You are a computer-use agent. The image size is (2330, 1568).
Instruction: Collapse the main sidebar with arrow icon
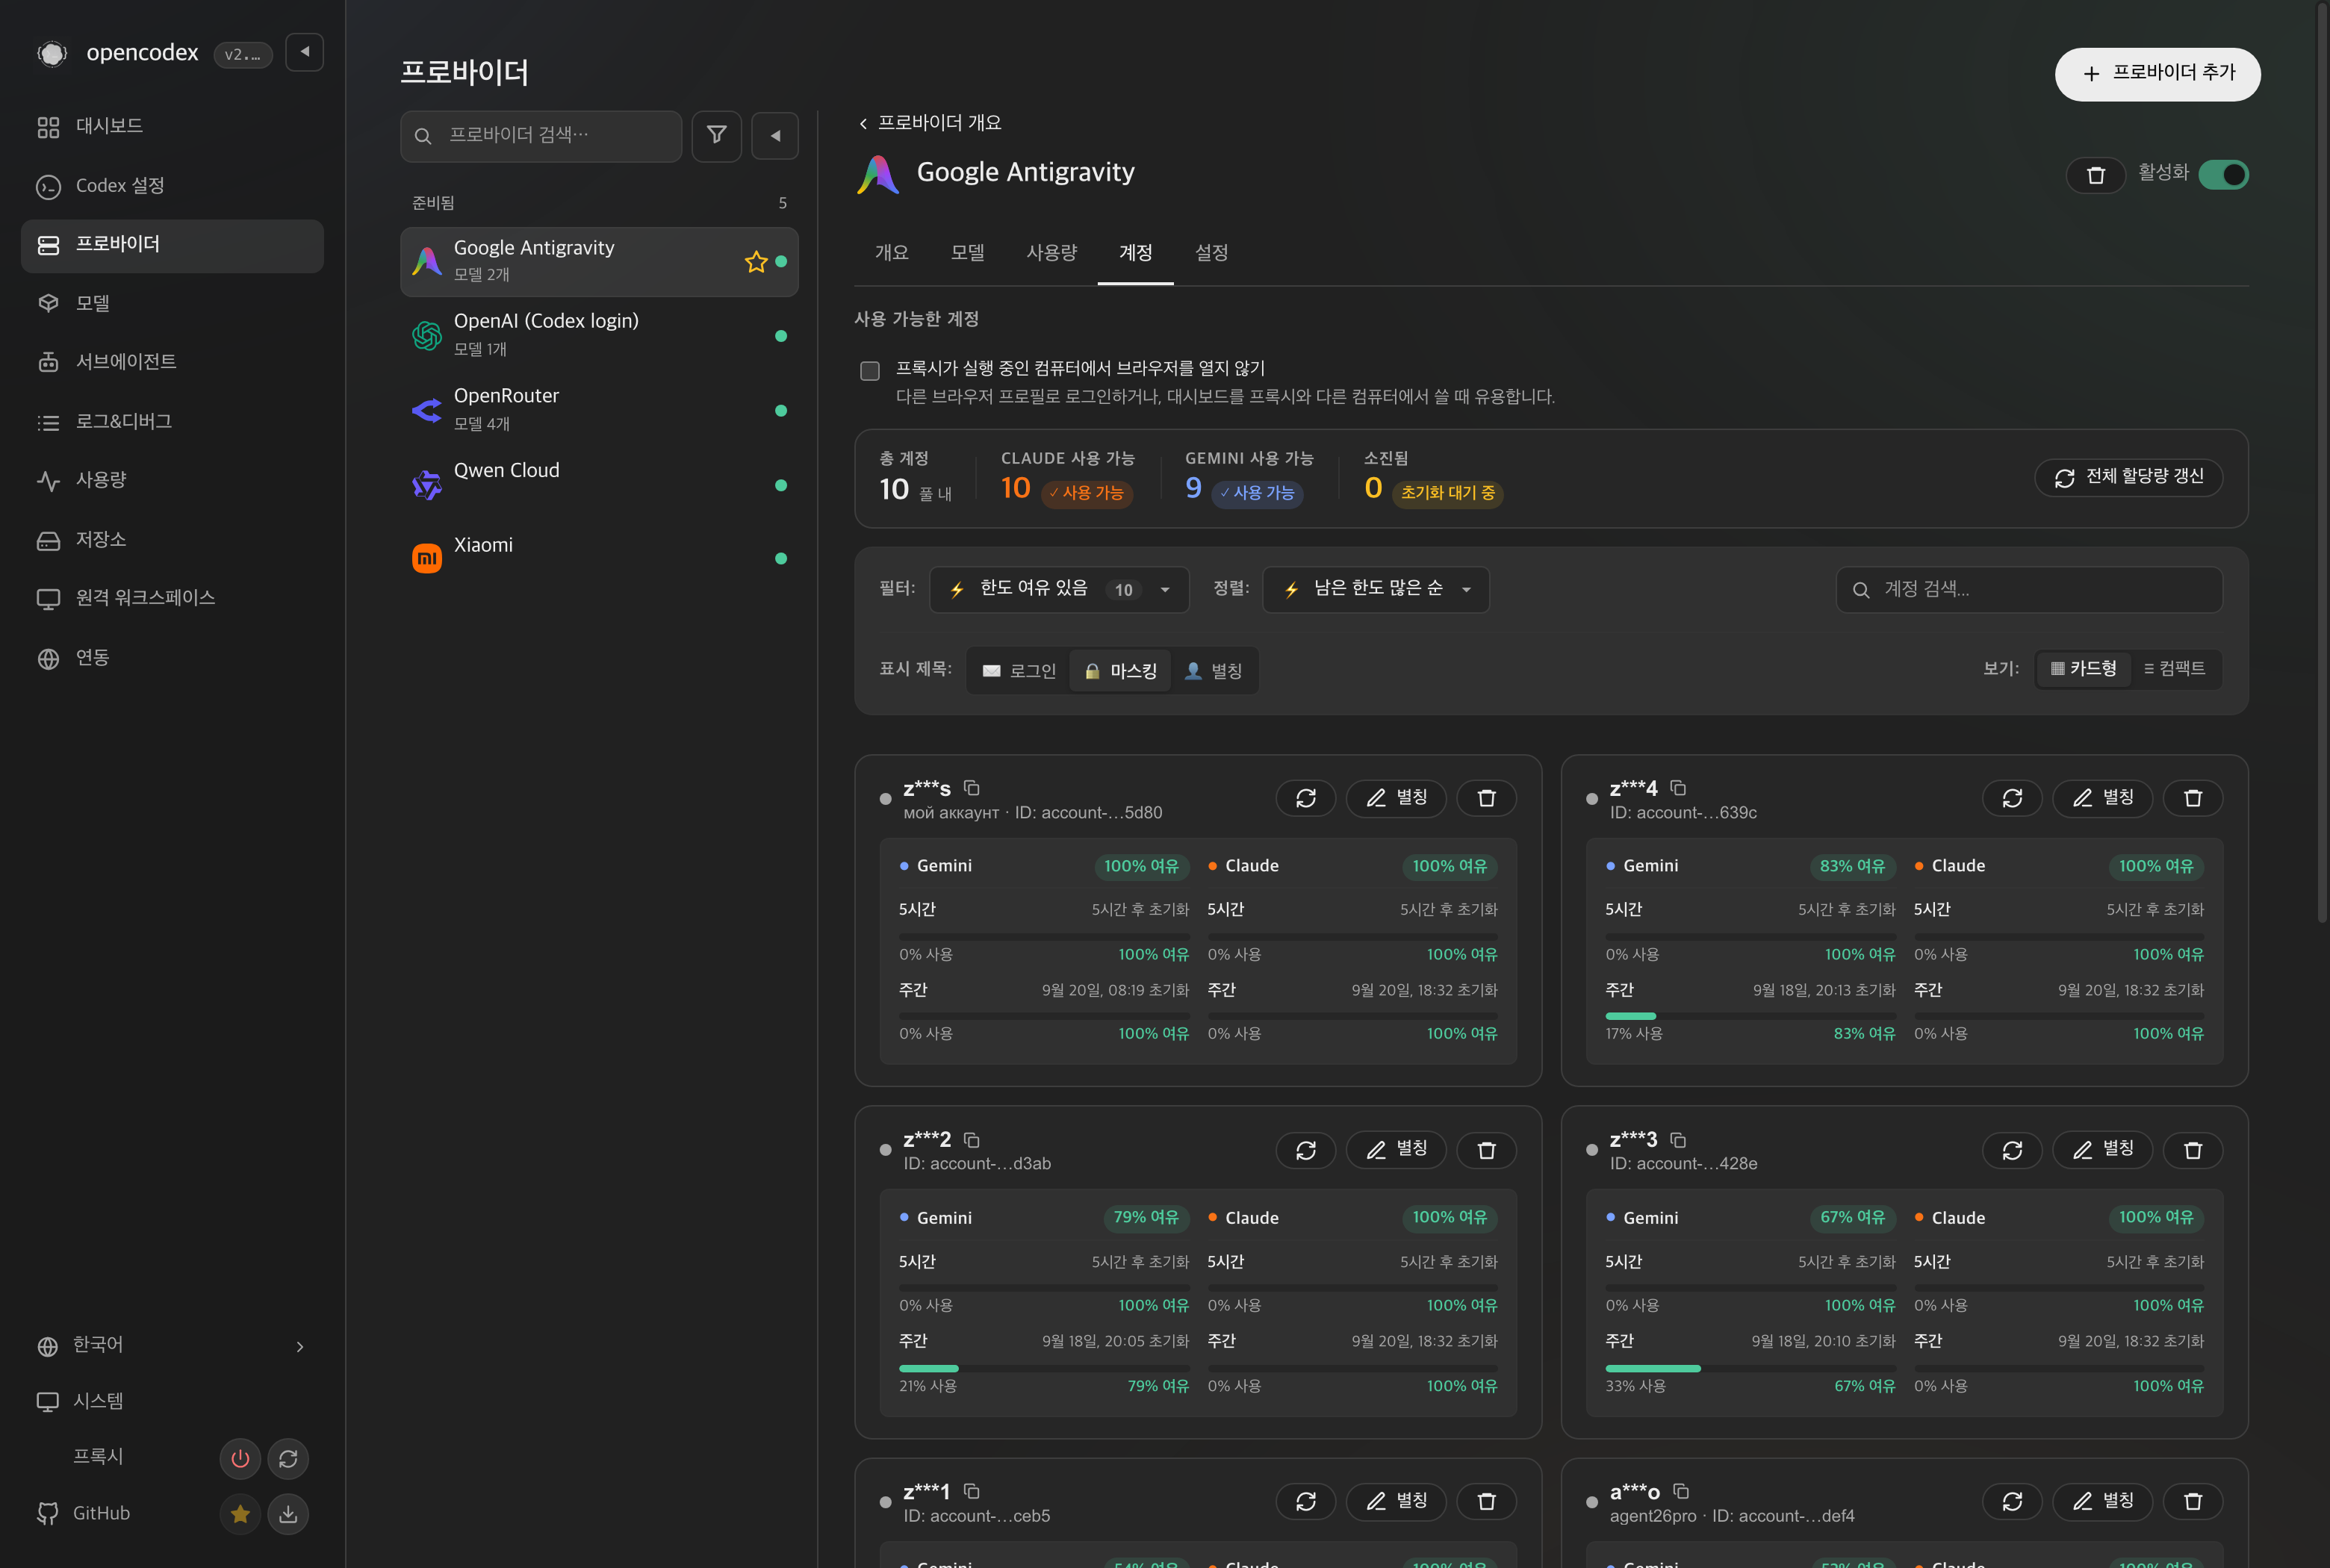(305, 52)
